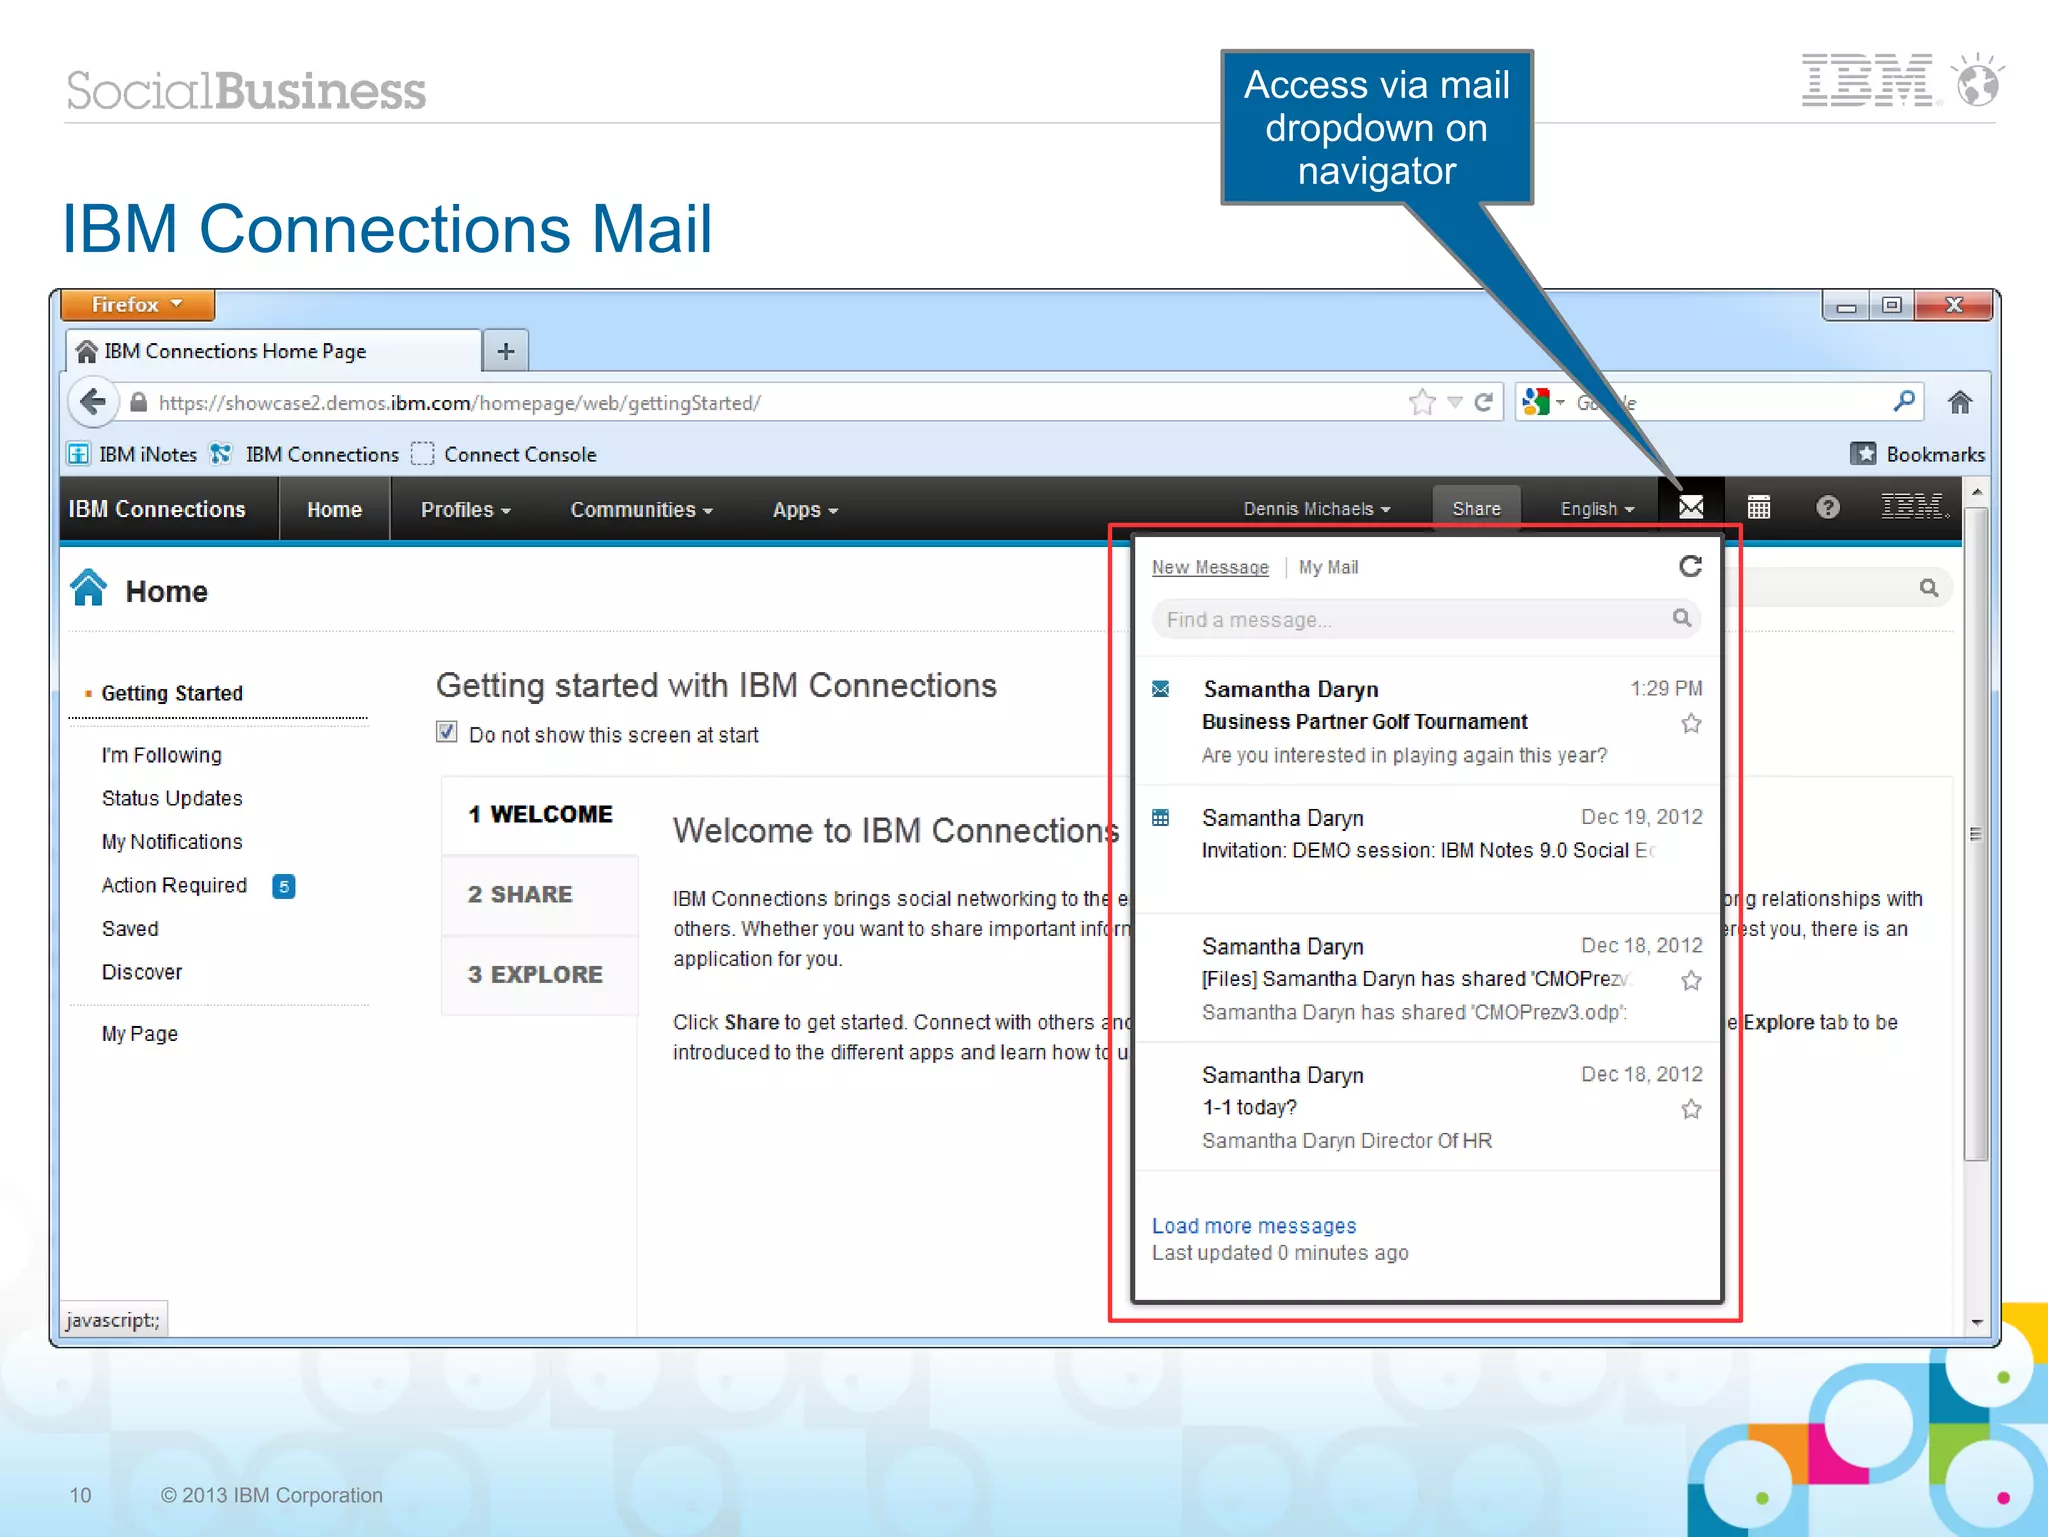Click the Firefox home icon

click(1959, 402)
